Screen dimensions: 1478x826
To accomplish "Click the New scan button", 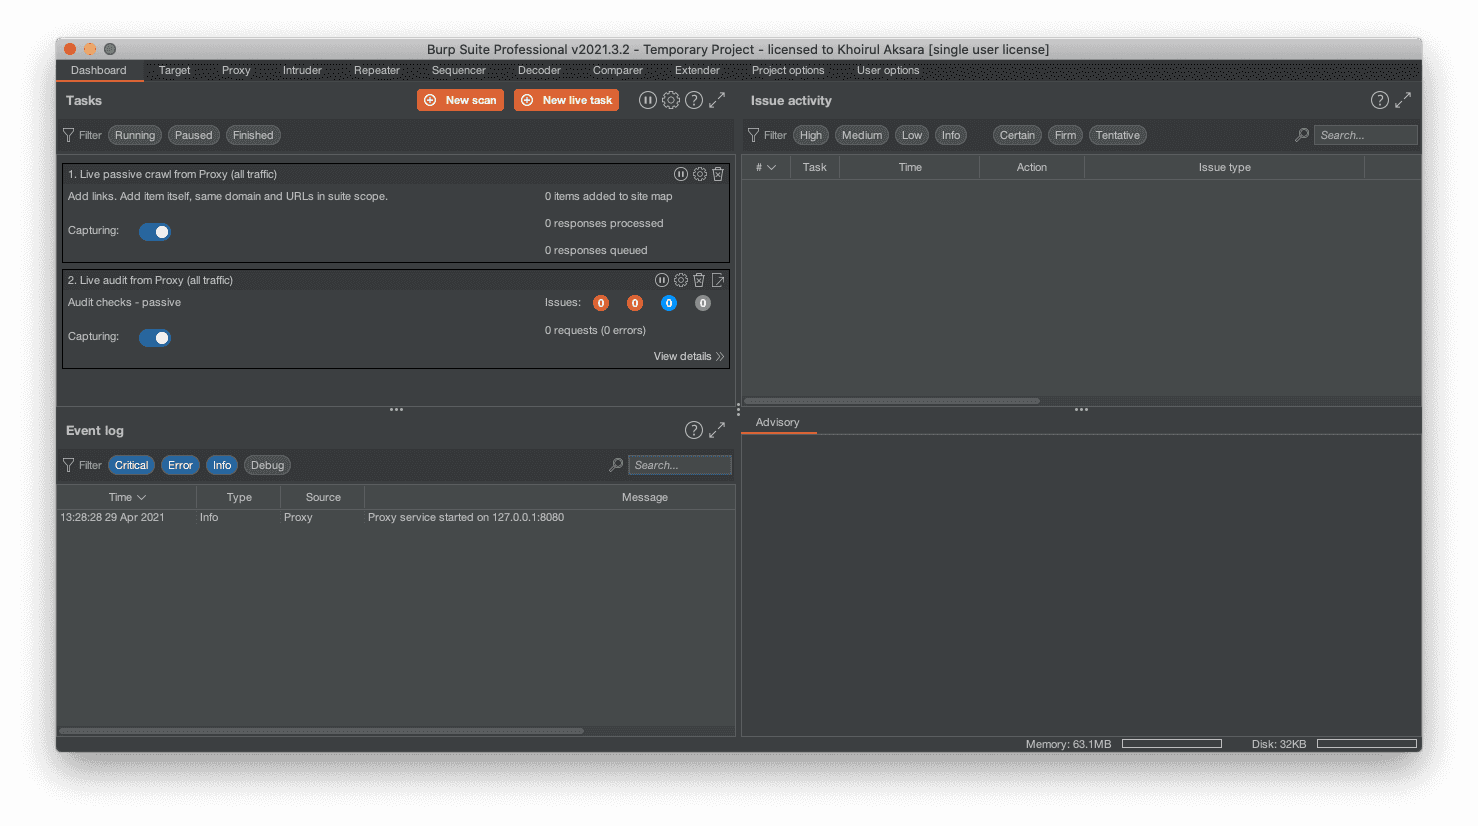I will pyautogui.click(x=460, y=100).
